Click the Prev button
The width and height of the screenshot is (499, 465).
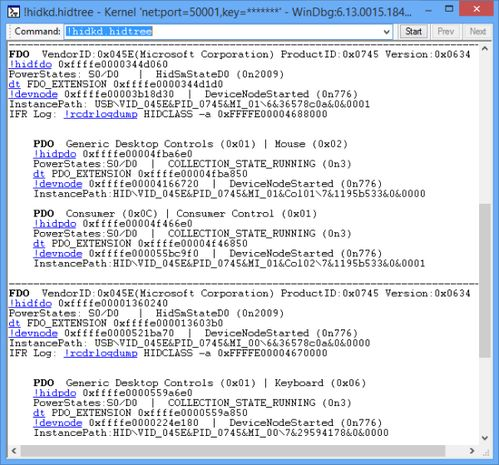click(445, 32)
